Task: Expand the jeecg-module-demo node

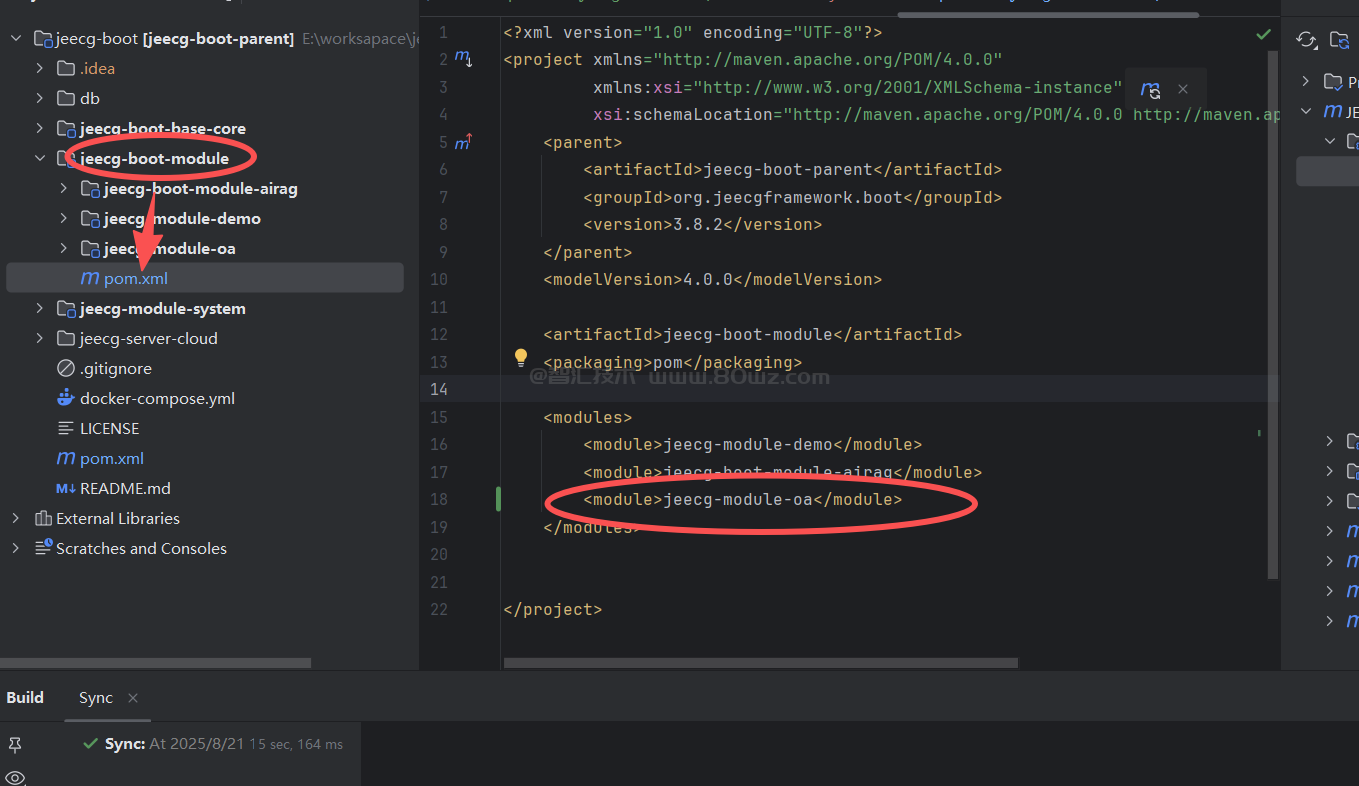Action: [x=64, y=218]
